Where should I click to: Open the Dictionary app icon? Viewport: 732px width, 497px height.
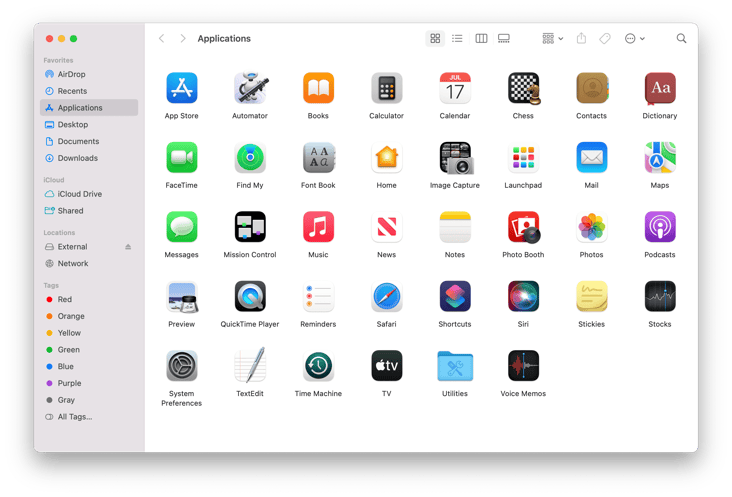tap(660, 88)
